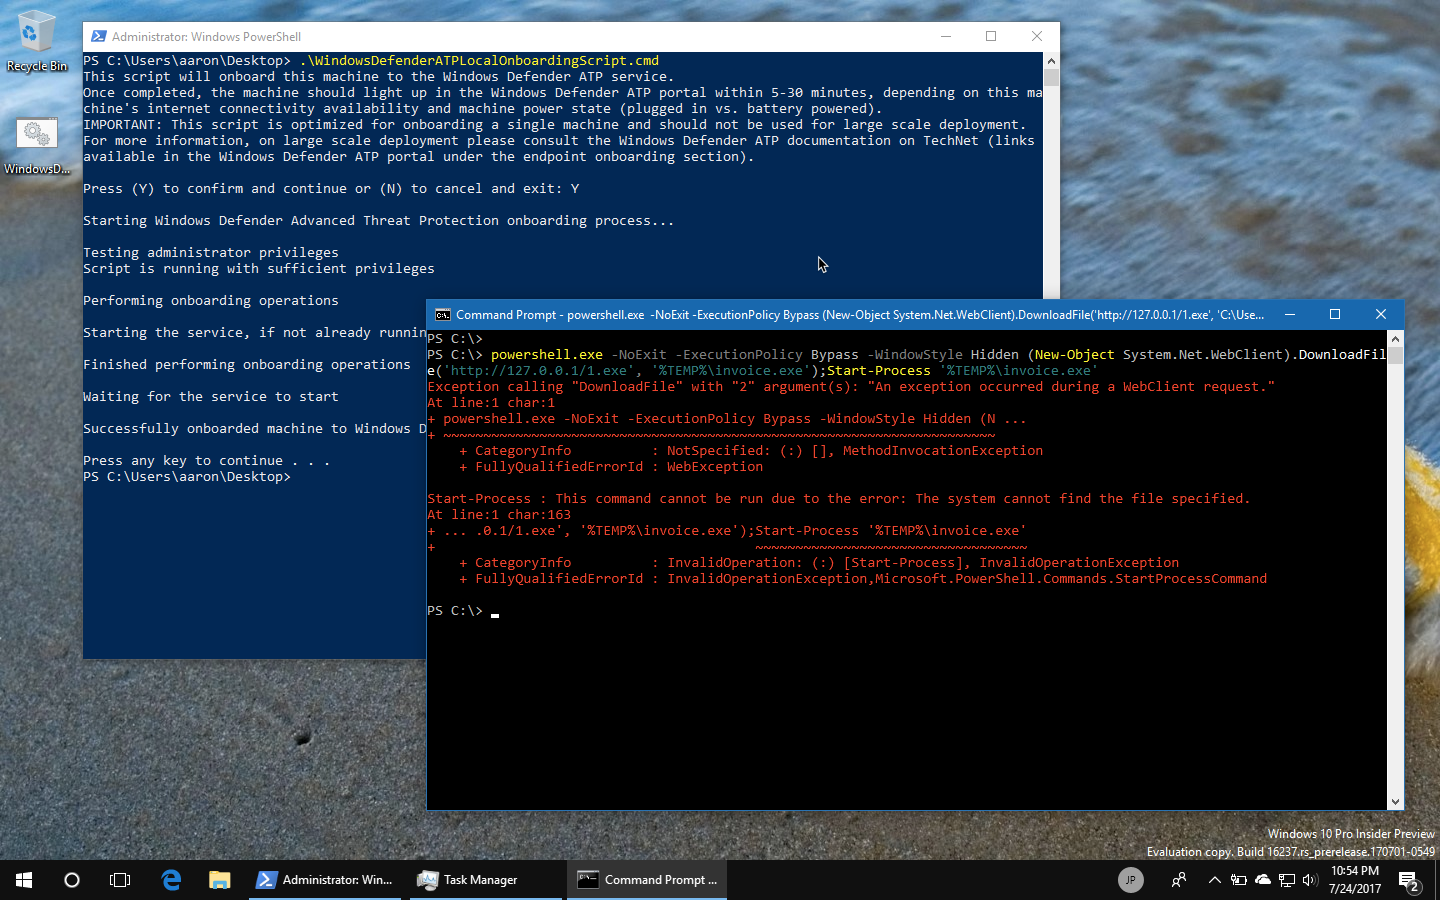Click 'CategoryInfo : InvalidOperation' error line

click(819, 563)
